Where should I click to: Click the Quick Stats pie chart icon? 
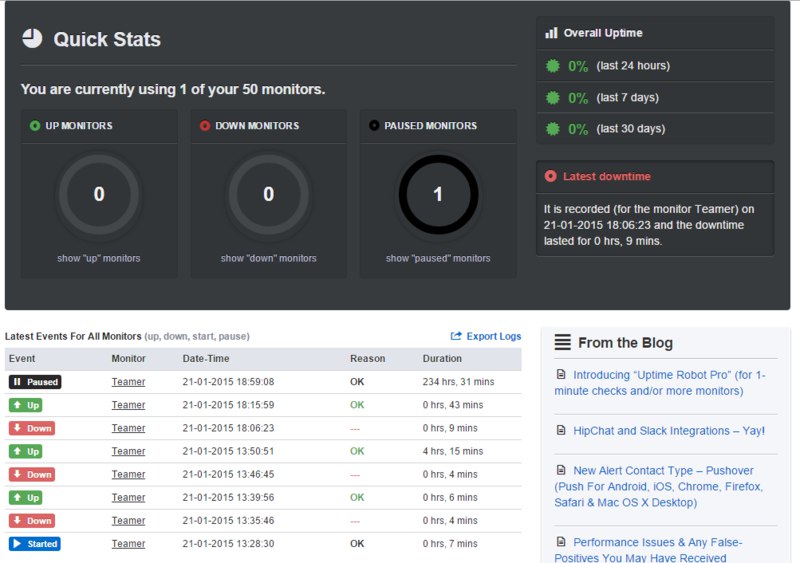coord(32,39)
